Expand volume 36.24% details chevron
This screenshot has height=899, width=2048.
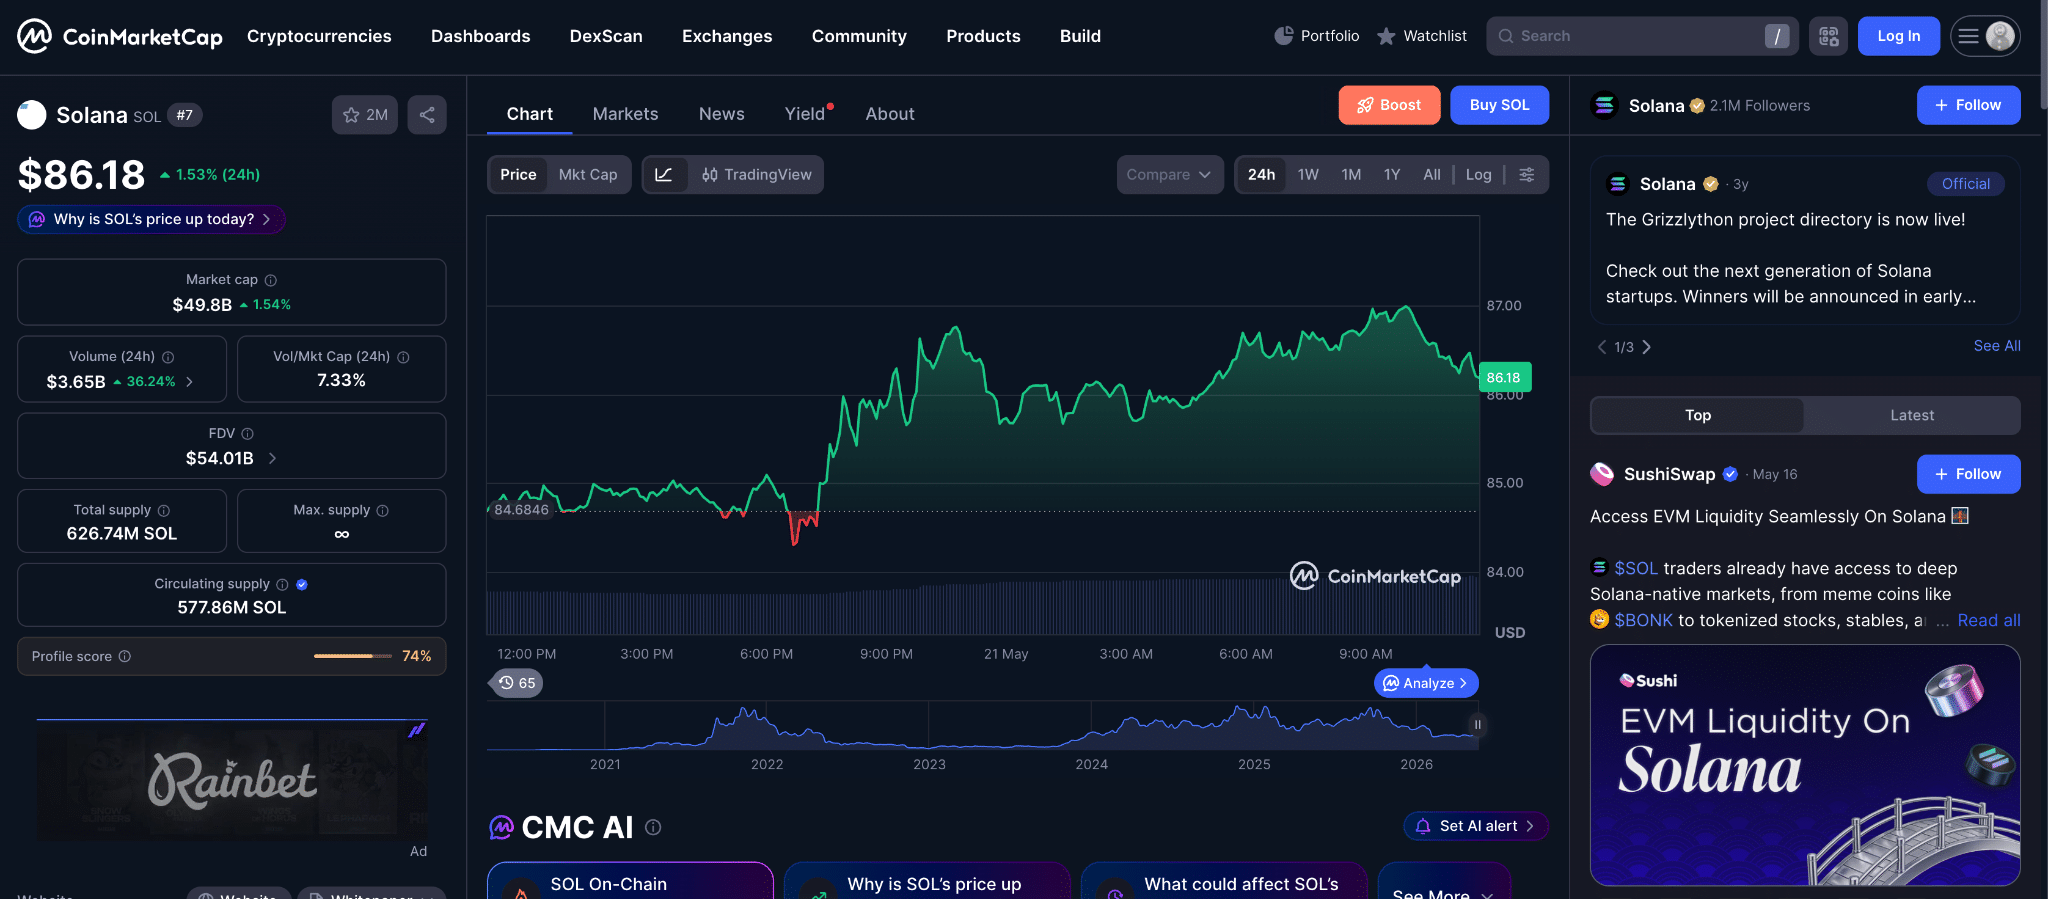click(x=190, y=382)
